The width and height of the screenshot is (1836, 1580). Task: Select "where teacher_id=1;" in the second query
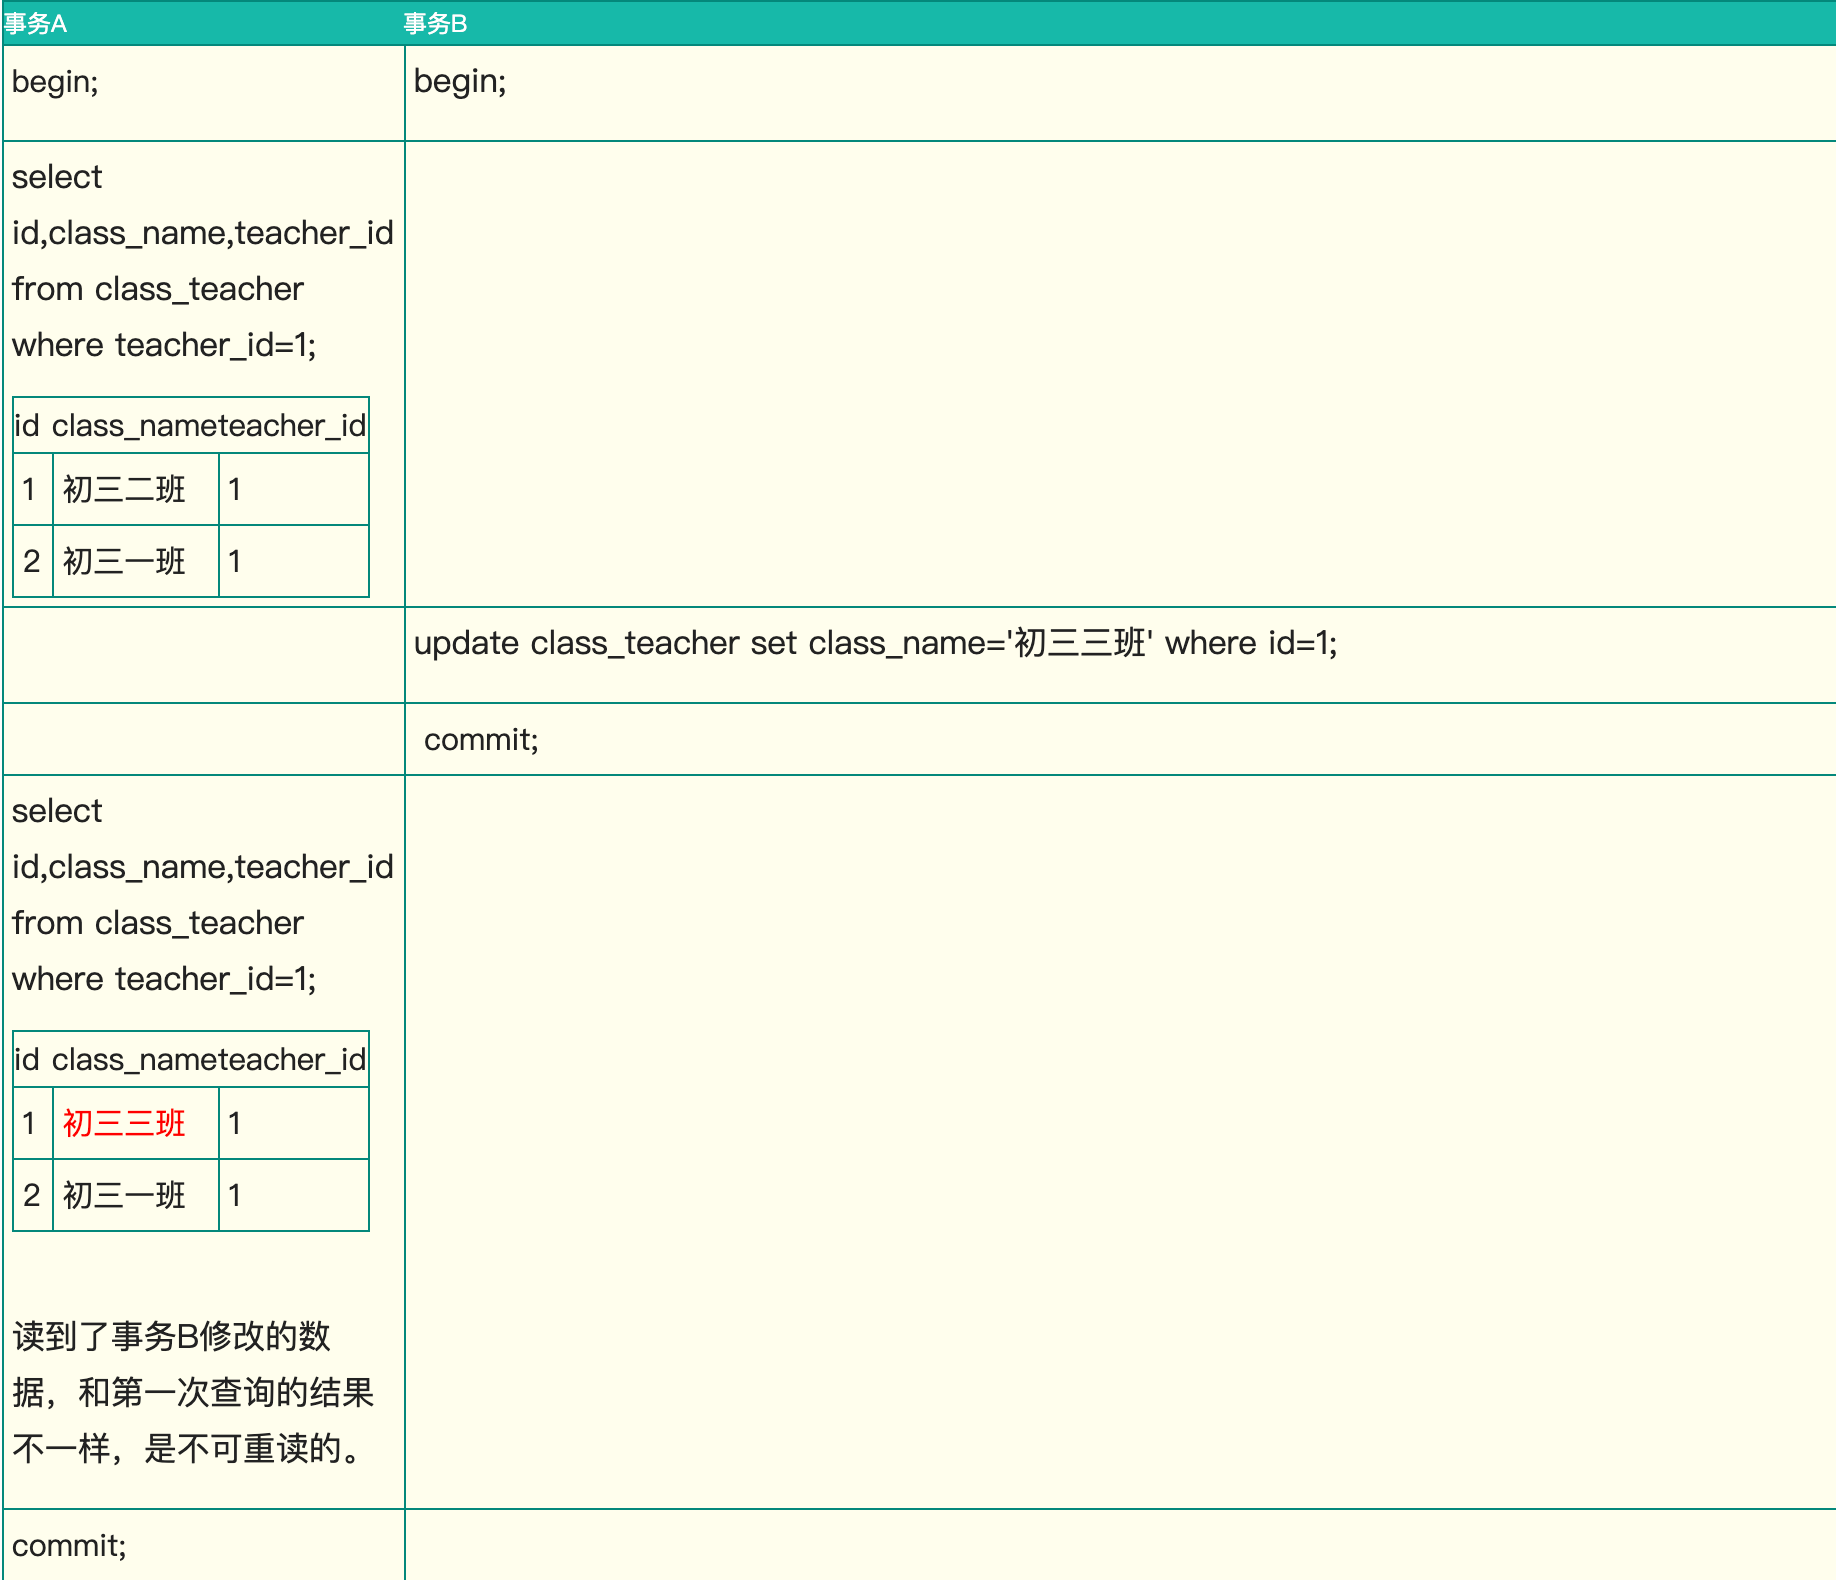(x=164, y=979)
